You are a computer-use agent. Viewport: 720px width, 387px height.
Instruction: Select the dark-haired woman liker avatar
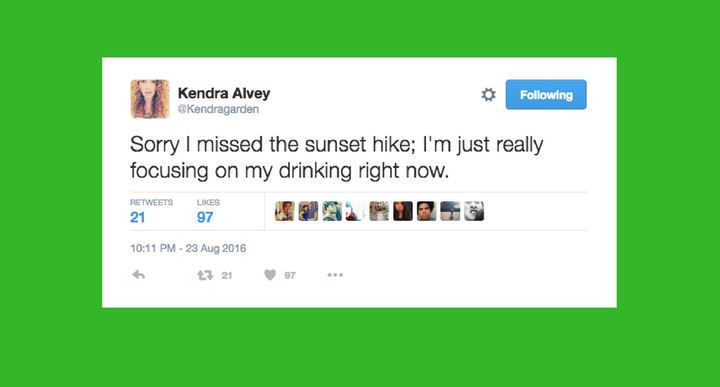(403, 211)
